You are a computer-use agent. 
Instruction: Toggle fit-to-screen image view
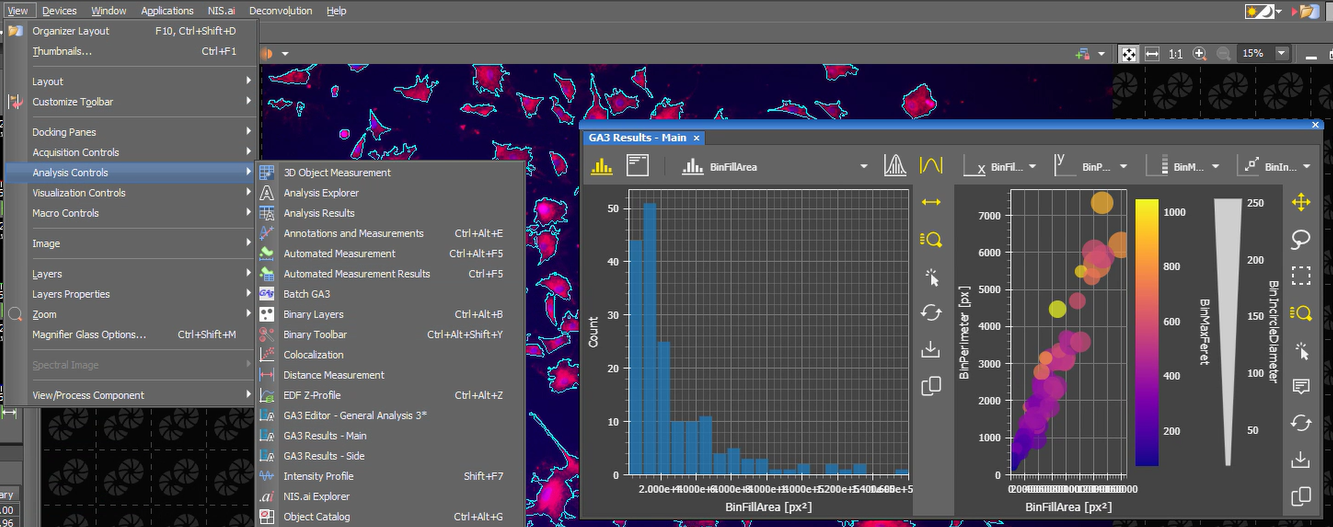(1127, 54)
